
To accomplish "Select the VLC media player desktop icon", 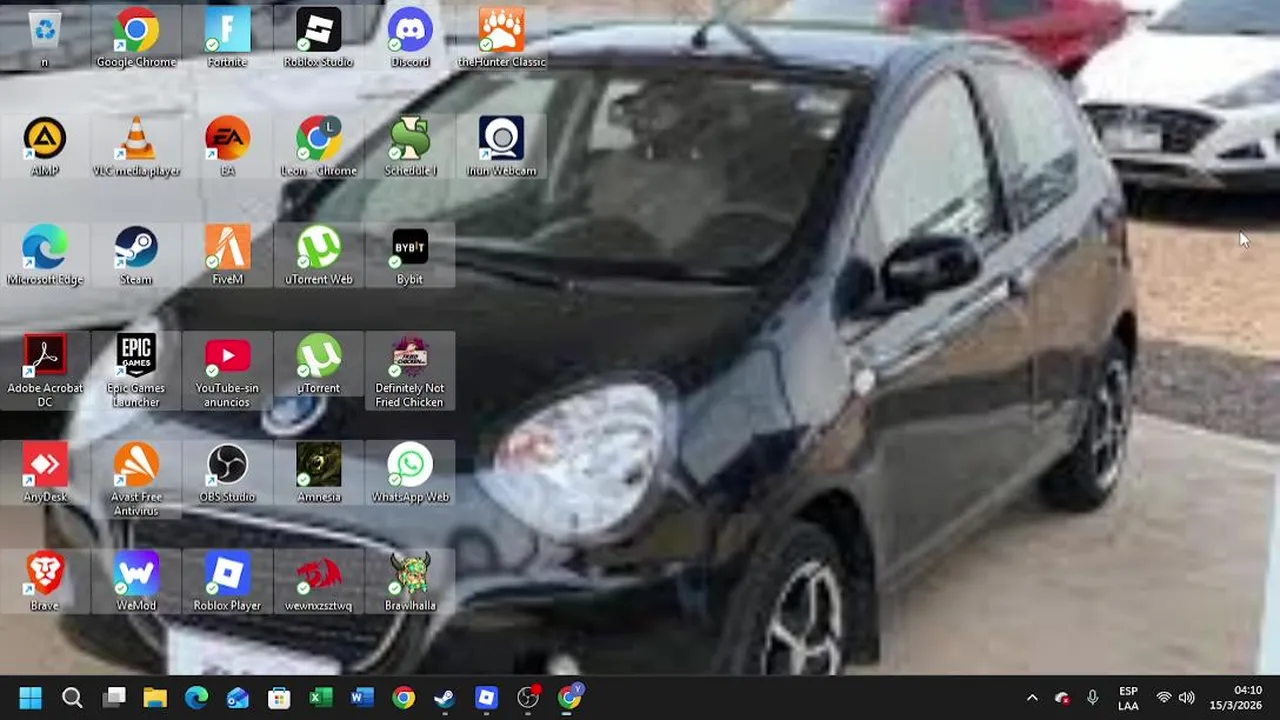I will (136, 147).
